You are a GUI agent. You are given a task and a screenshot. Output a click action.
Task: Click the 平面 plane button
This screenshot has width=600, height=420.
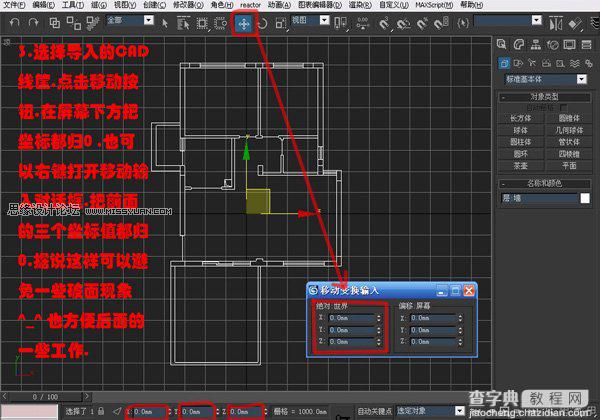pos(569,166)
